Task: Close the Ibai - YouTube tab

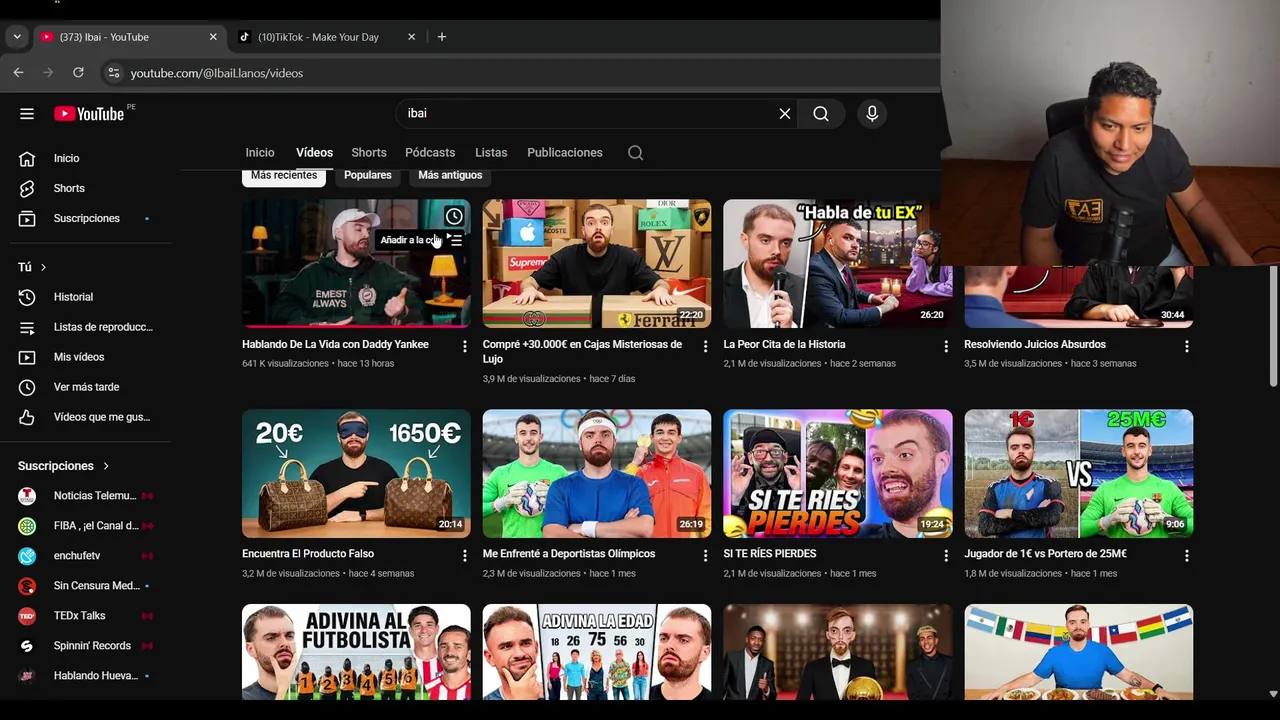Action: pyautogui.click(x=213, y=37)
